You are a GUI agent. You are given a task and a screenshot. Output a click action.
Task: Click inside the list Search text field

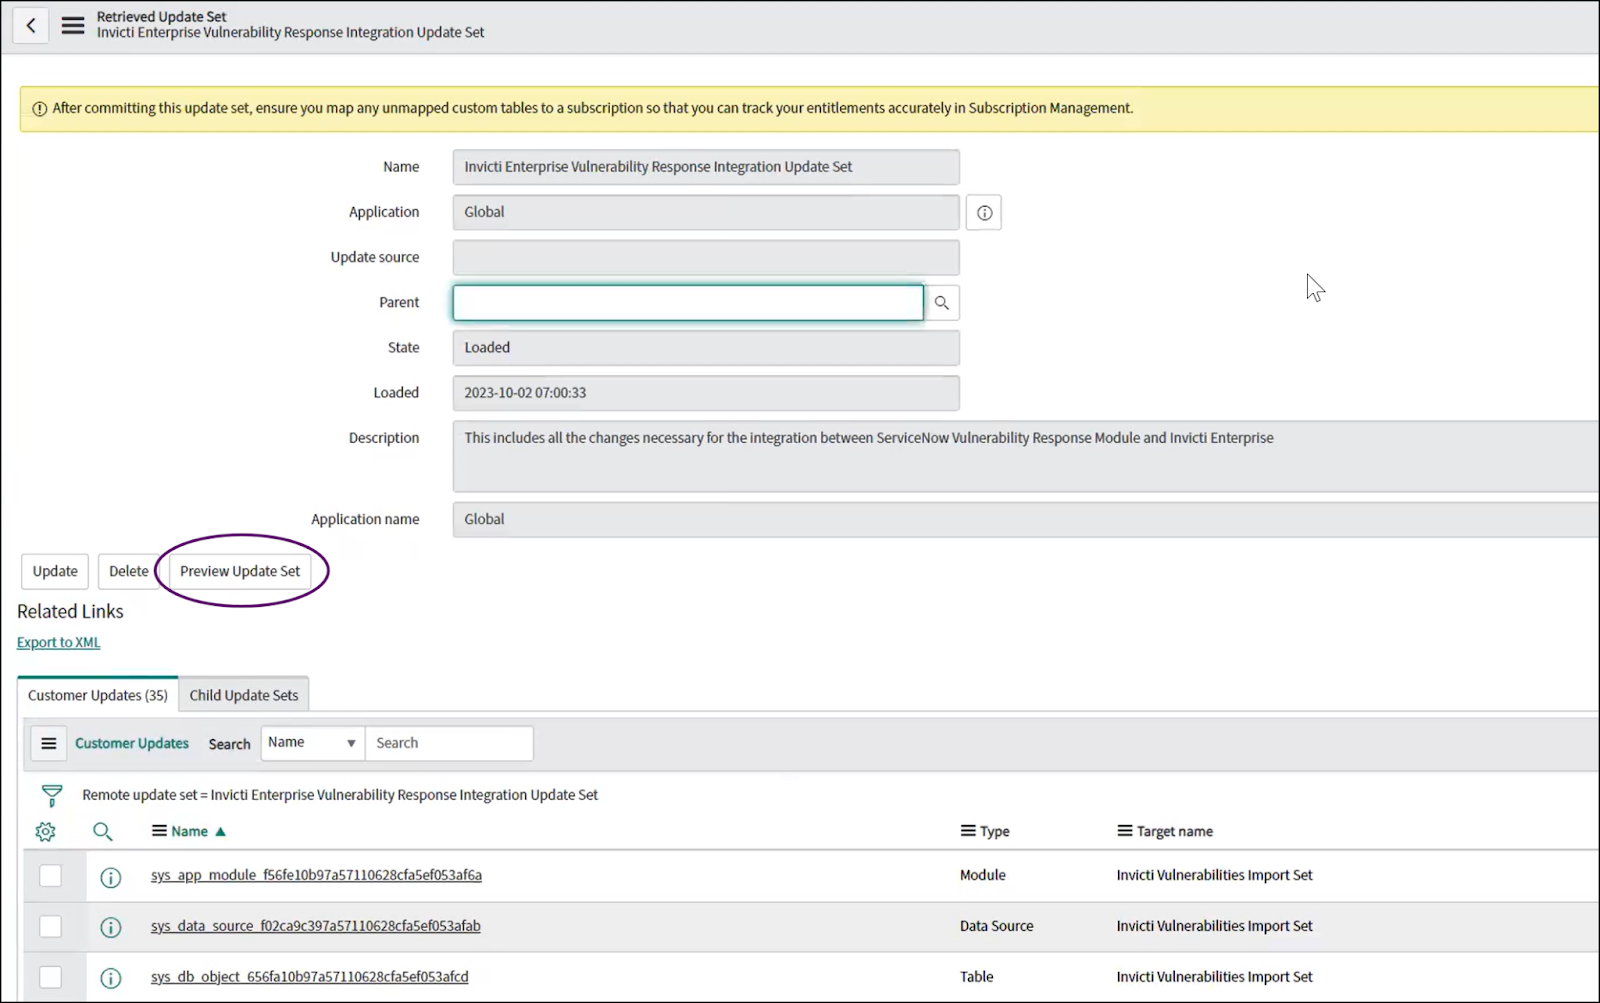coord(448,743)
